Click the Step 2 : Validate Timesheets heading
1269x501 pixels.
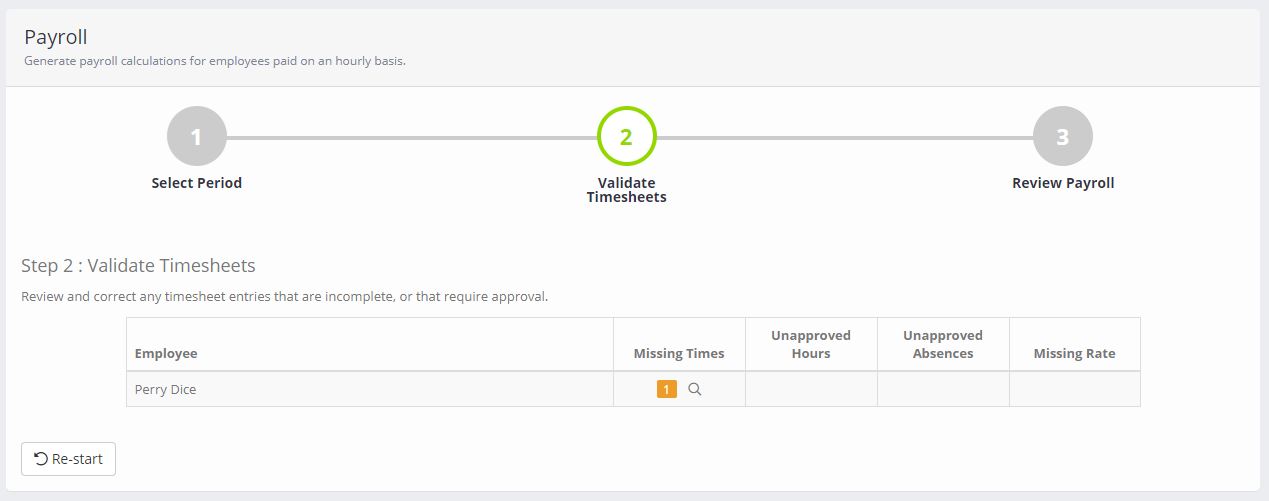pos(138,266)
